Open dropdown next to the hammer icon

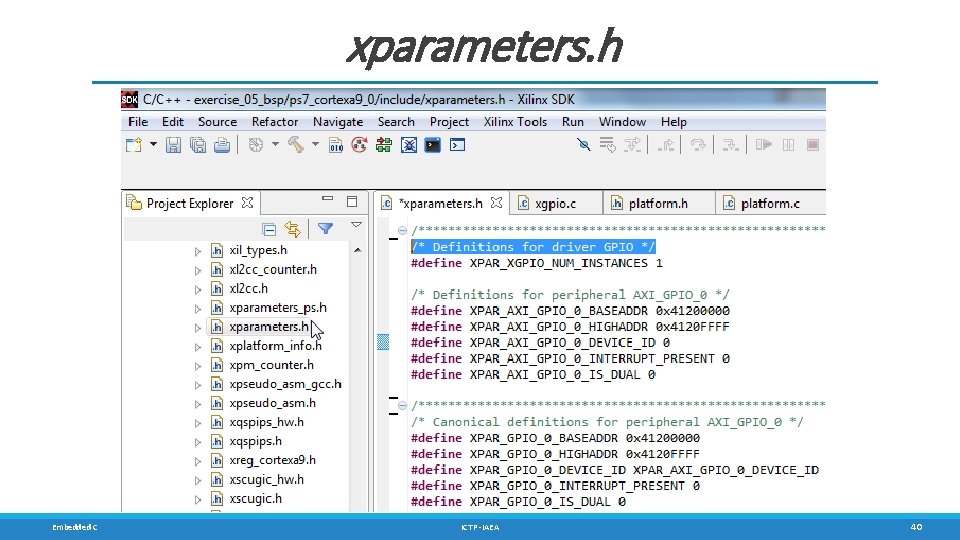pyautogui.click(x=315, y=144)
